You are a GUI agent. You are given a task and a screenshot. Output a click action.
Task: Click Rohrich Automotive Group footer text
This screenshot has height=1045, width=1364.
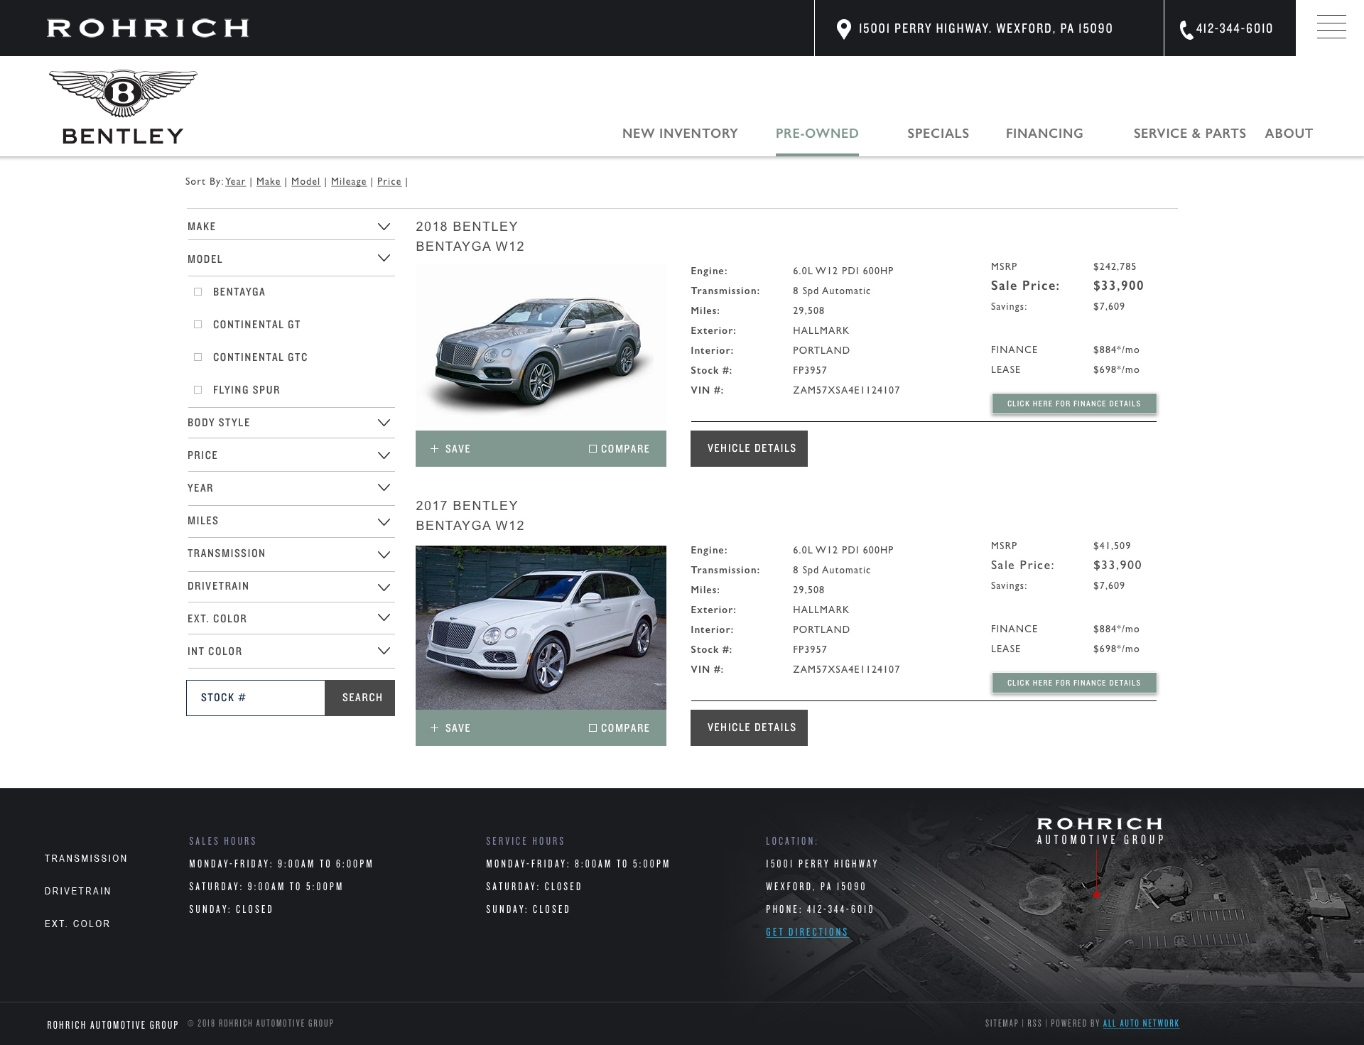click(x=113, y=1024)
